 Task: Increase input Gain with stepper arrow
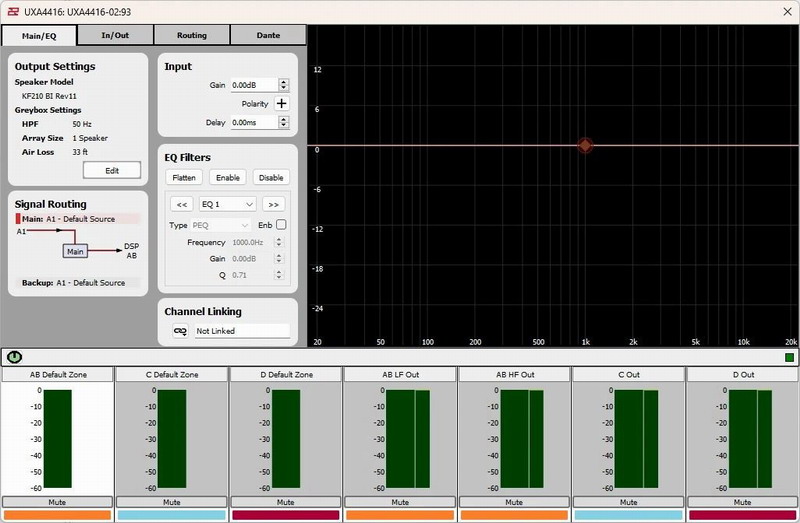pos(284,82)
